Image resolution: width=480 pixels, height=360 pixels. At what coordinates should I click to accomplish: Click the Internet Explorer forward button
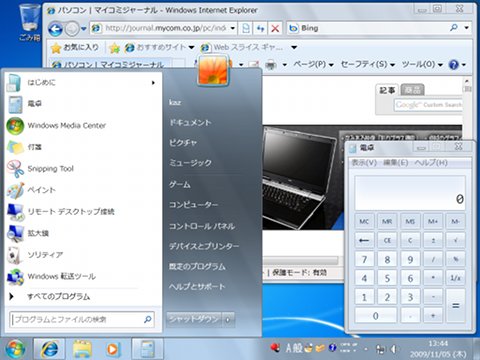pos(72,29)
